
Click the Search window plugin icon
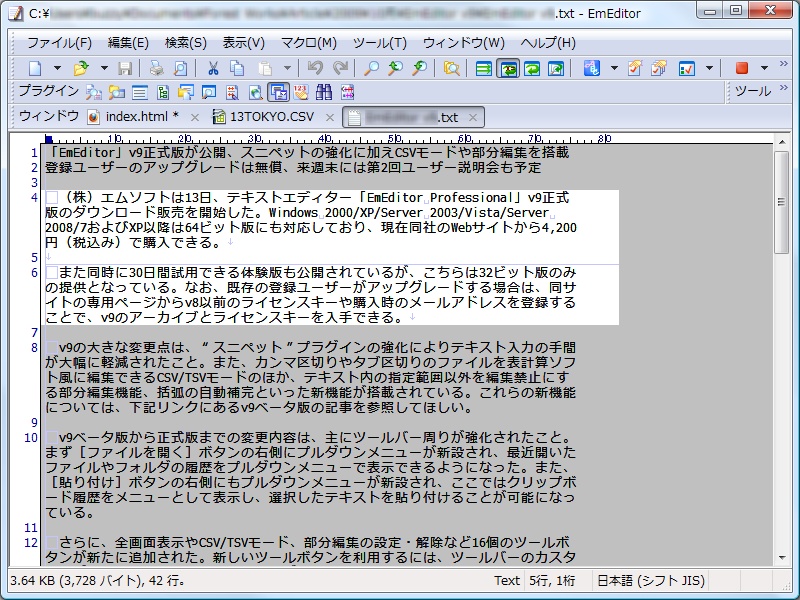tap(209, 92)
